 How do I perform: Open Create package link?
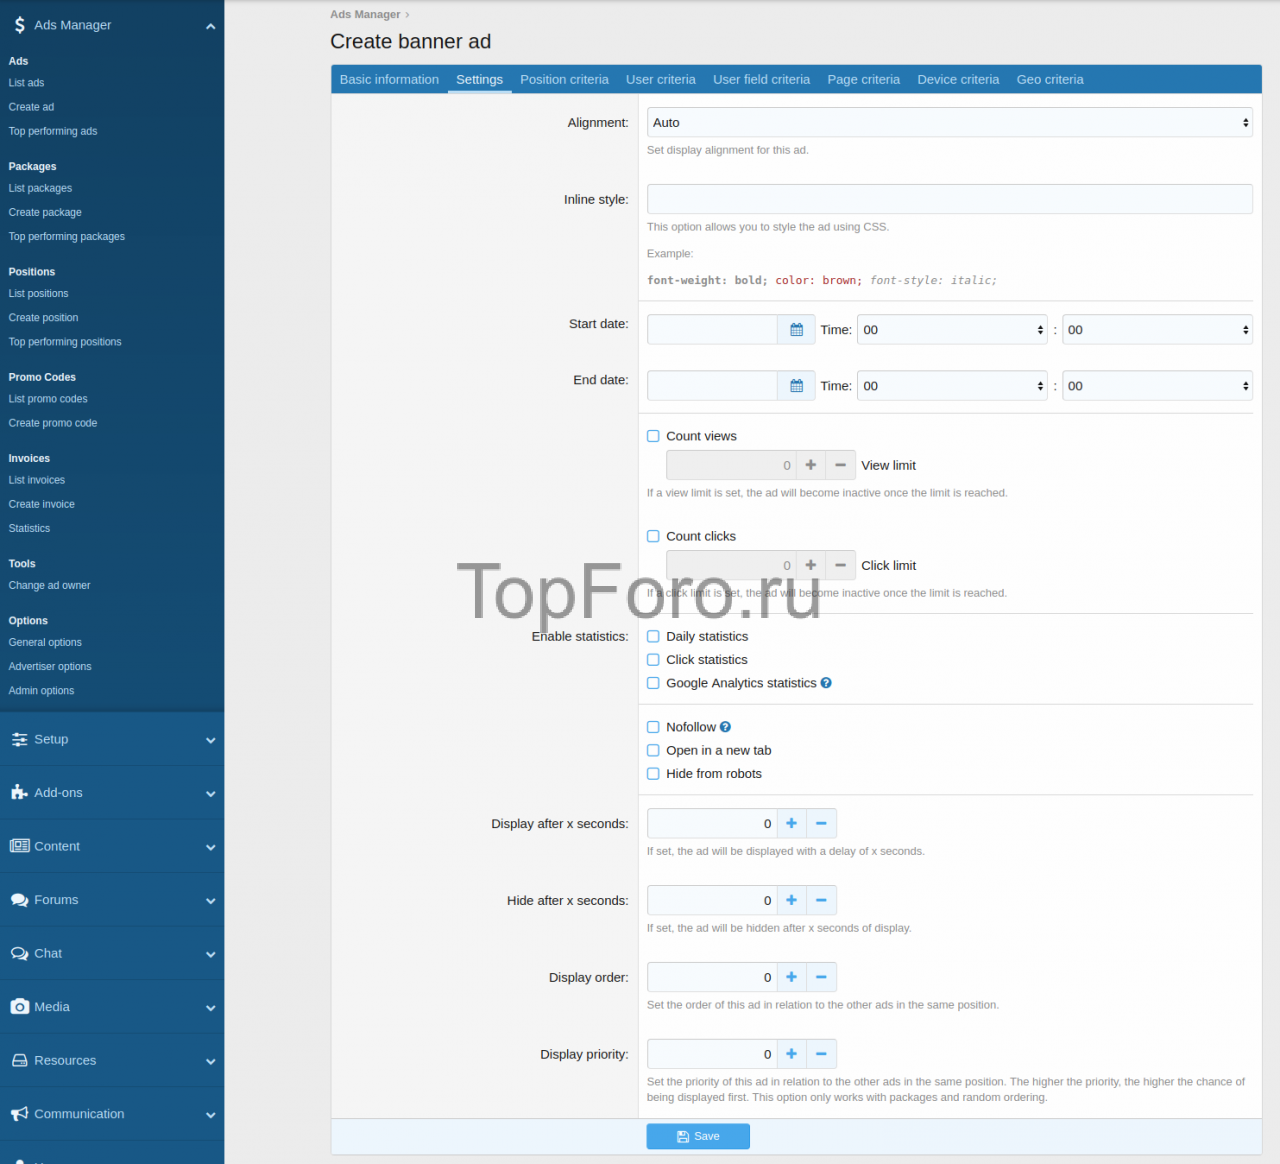45,212
